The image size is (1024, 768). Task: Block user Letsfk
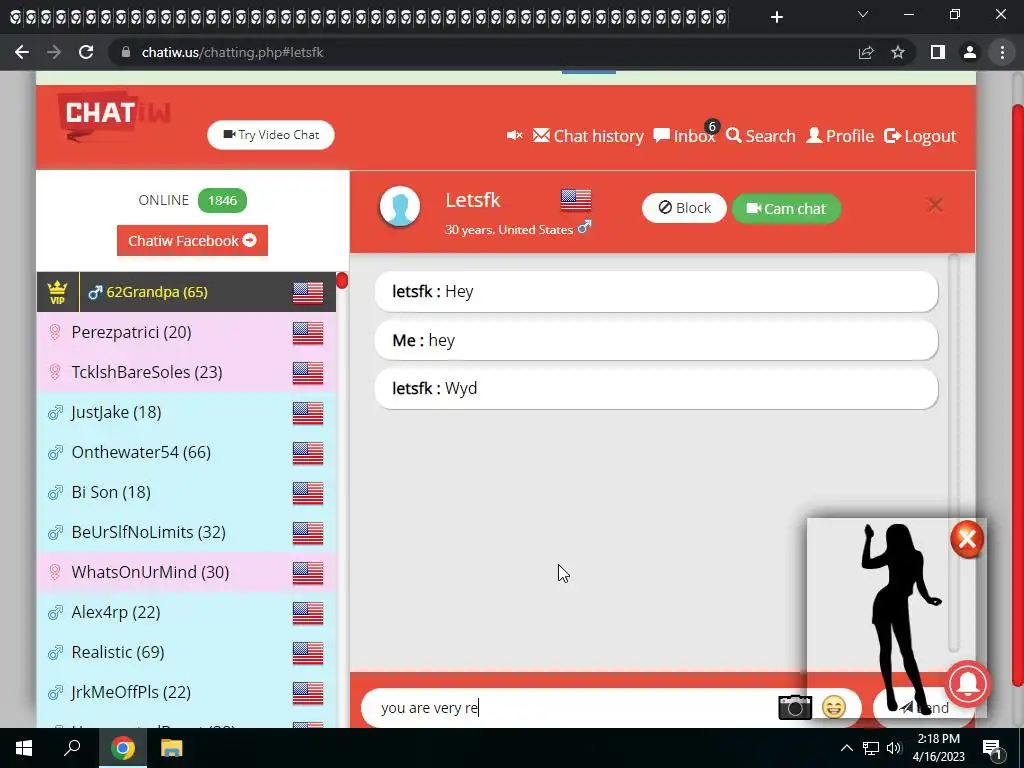[684, 208]
